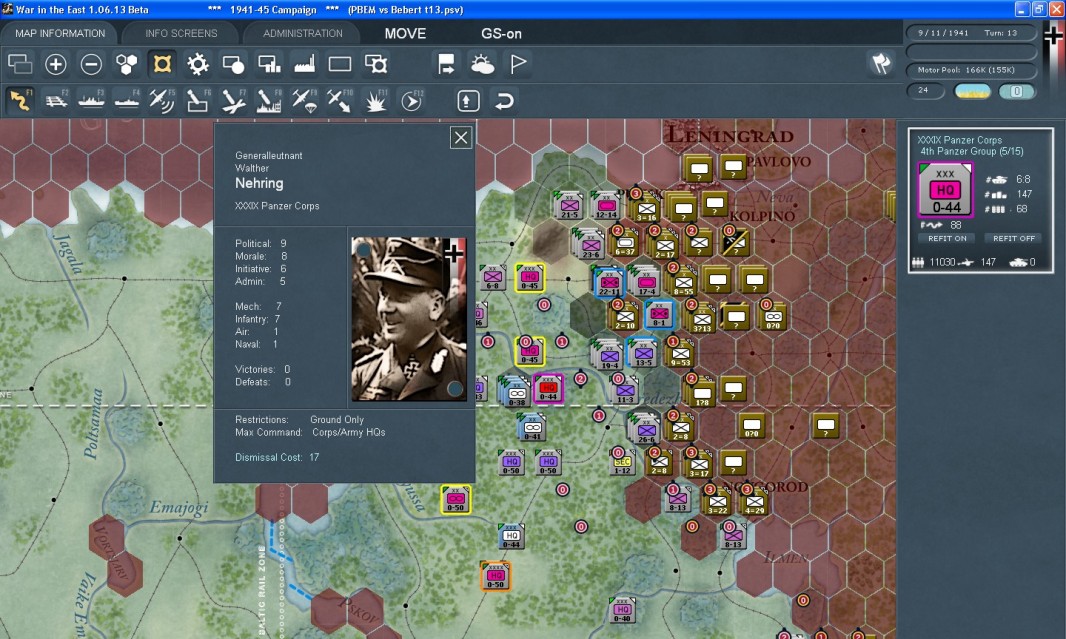Viewport: 1066px width, 639px height.
Task: Click the end turn crossed flags icon
Action: 881,64
